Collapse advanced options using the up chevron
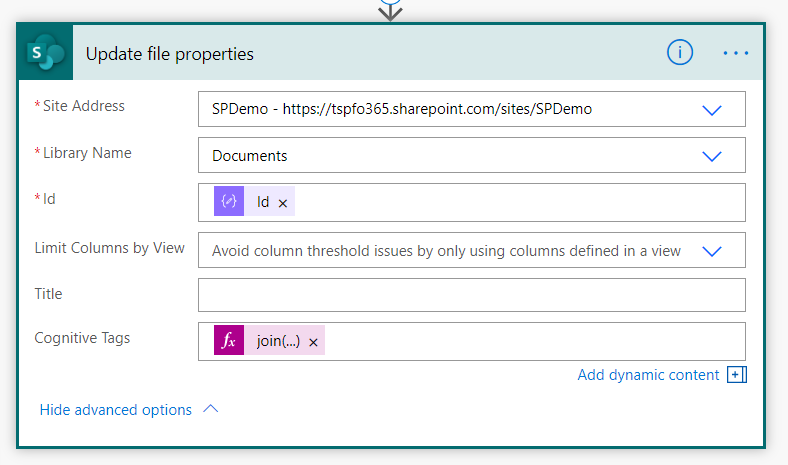Image resolution: width=788 pixels, height=465 pixels. (210, 409)
